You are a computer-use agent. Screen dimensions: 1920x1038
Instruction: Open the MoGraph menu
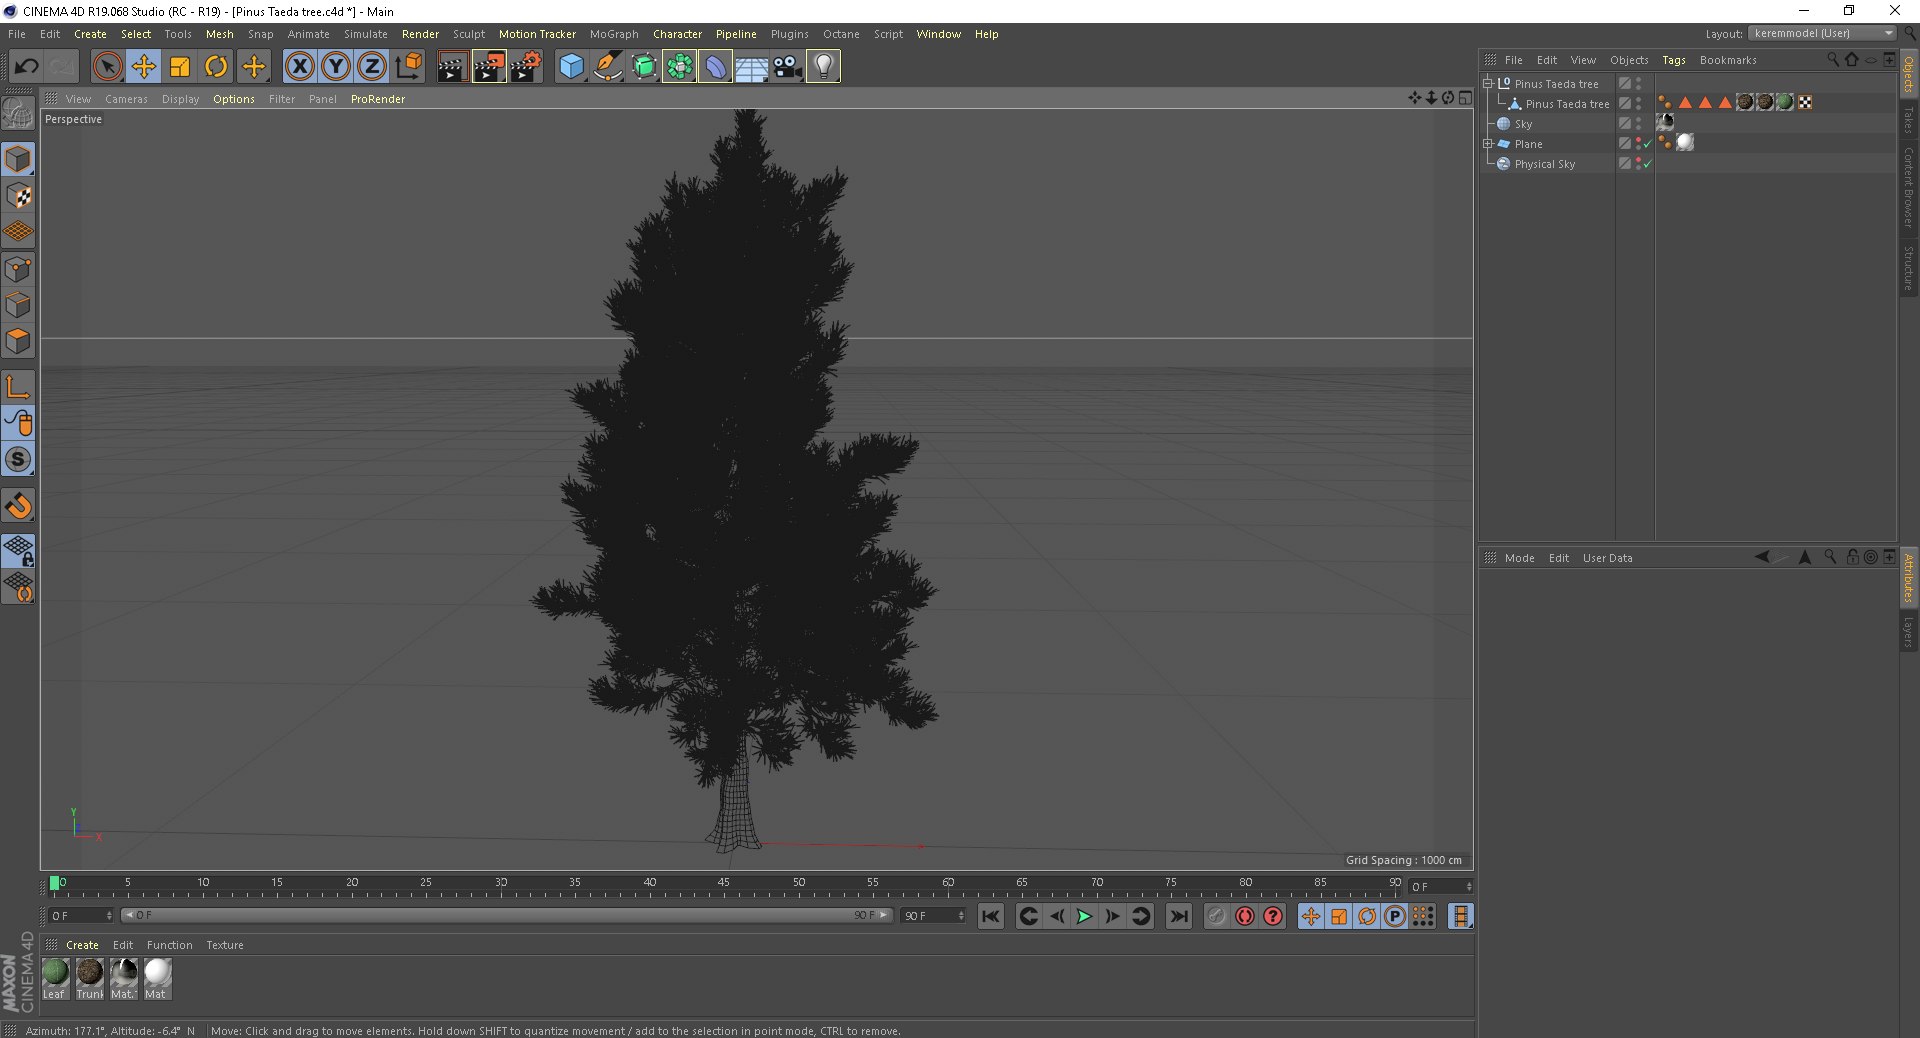pyautogui.click(x=614, y=34)
